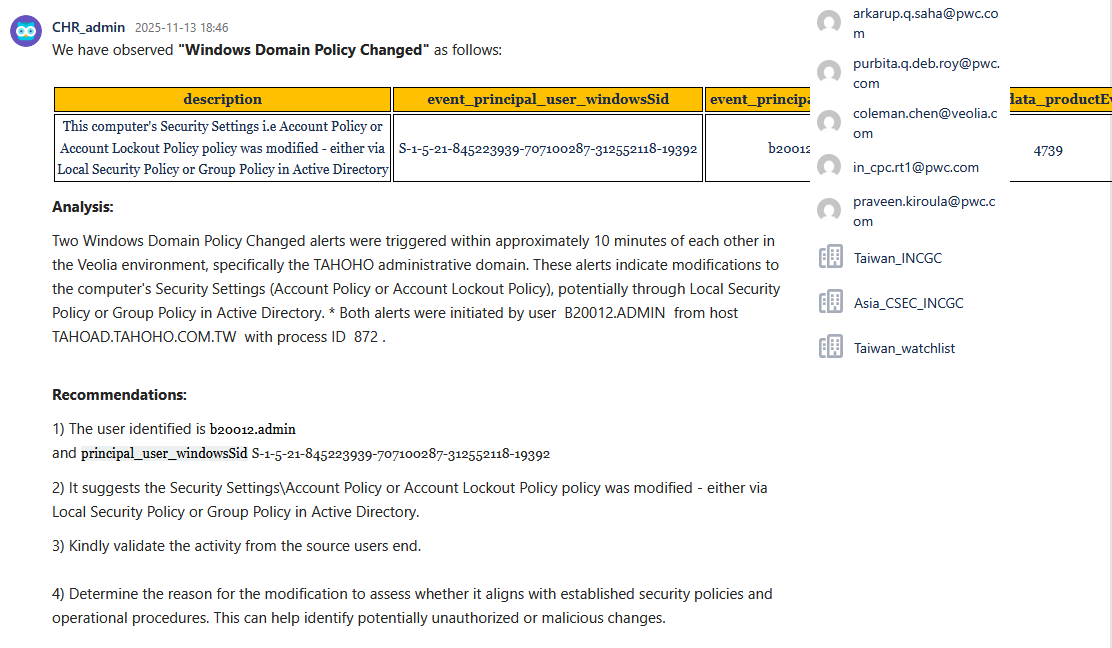This screenshot has width=1112, height=648.
Task: Click the CHR_admin owl avatar icon
Action: (x=26, y=31)
